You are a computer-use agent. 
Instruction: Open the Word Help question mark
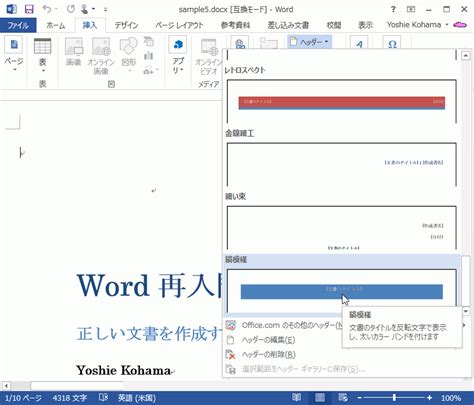click(393, 9)
